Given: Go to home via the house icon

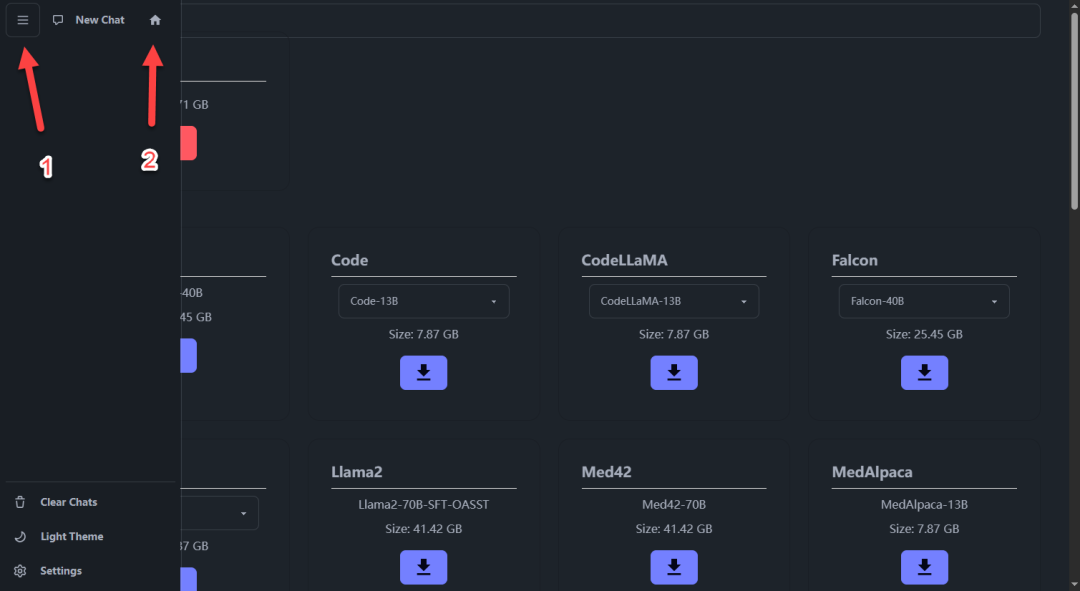Looking at the screenshot, I should click(155, 20).
